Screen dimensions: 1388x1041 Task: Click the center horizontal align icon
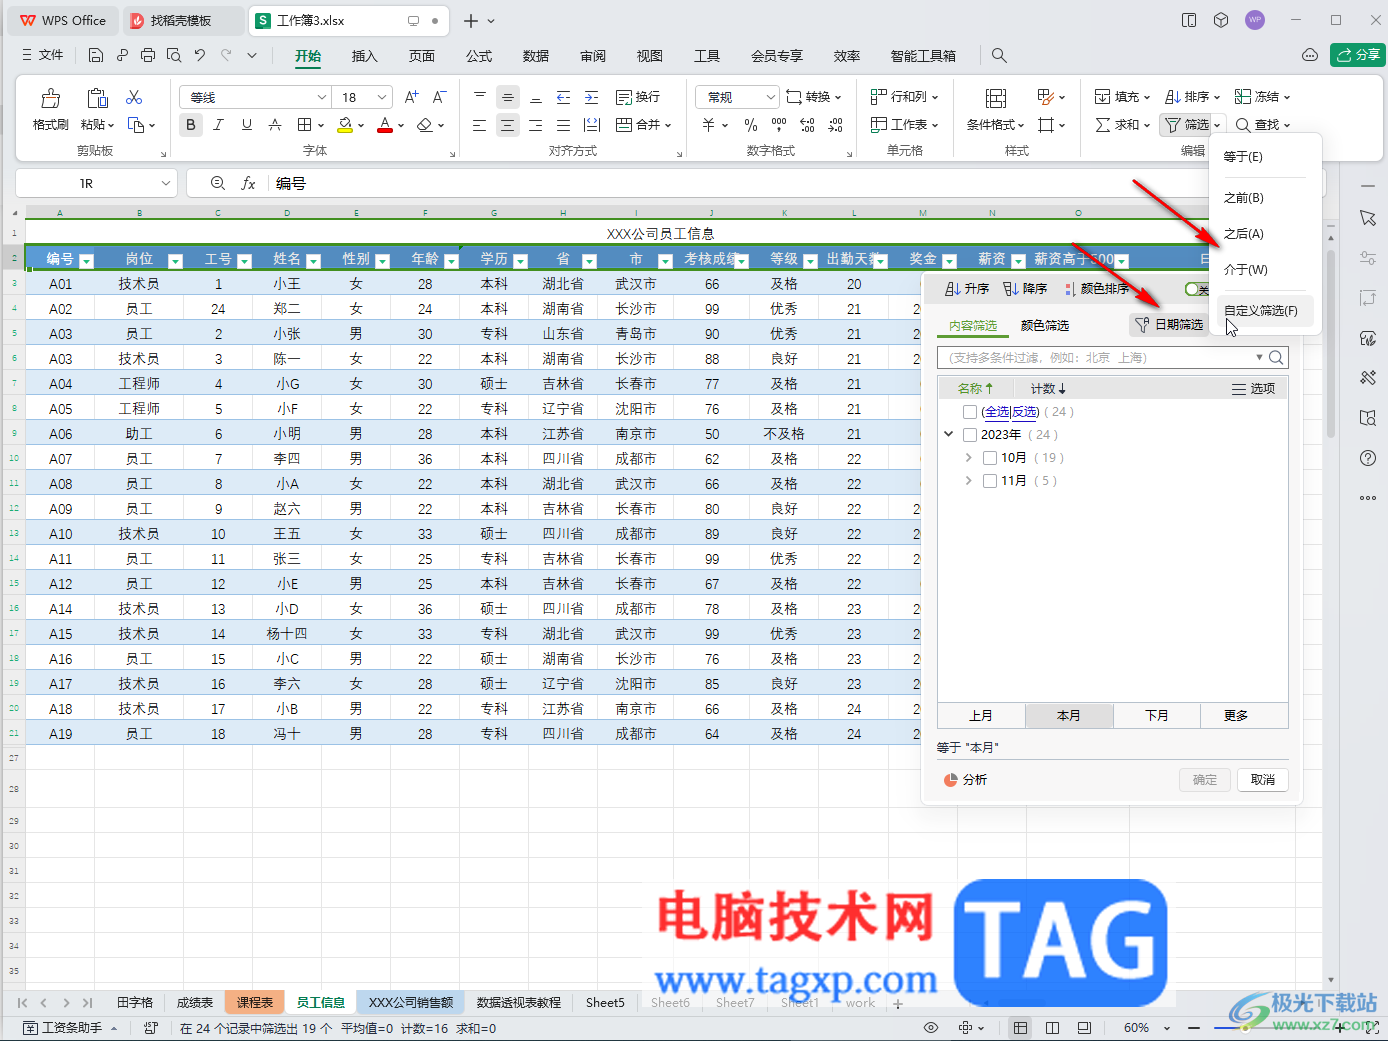pyautogui.click(x=507, y=125)
